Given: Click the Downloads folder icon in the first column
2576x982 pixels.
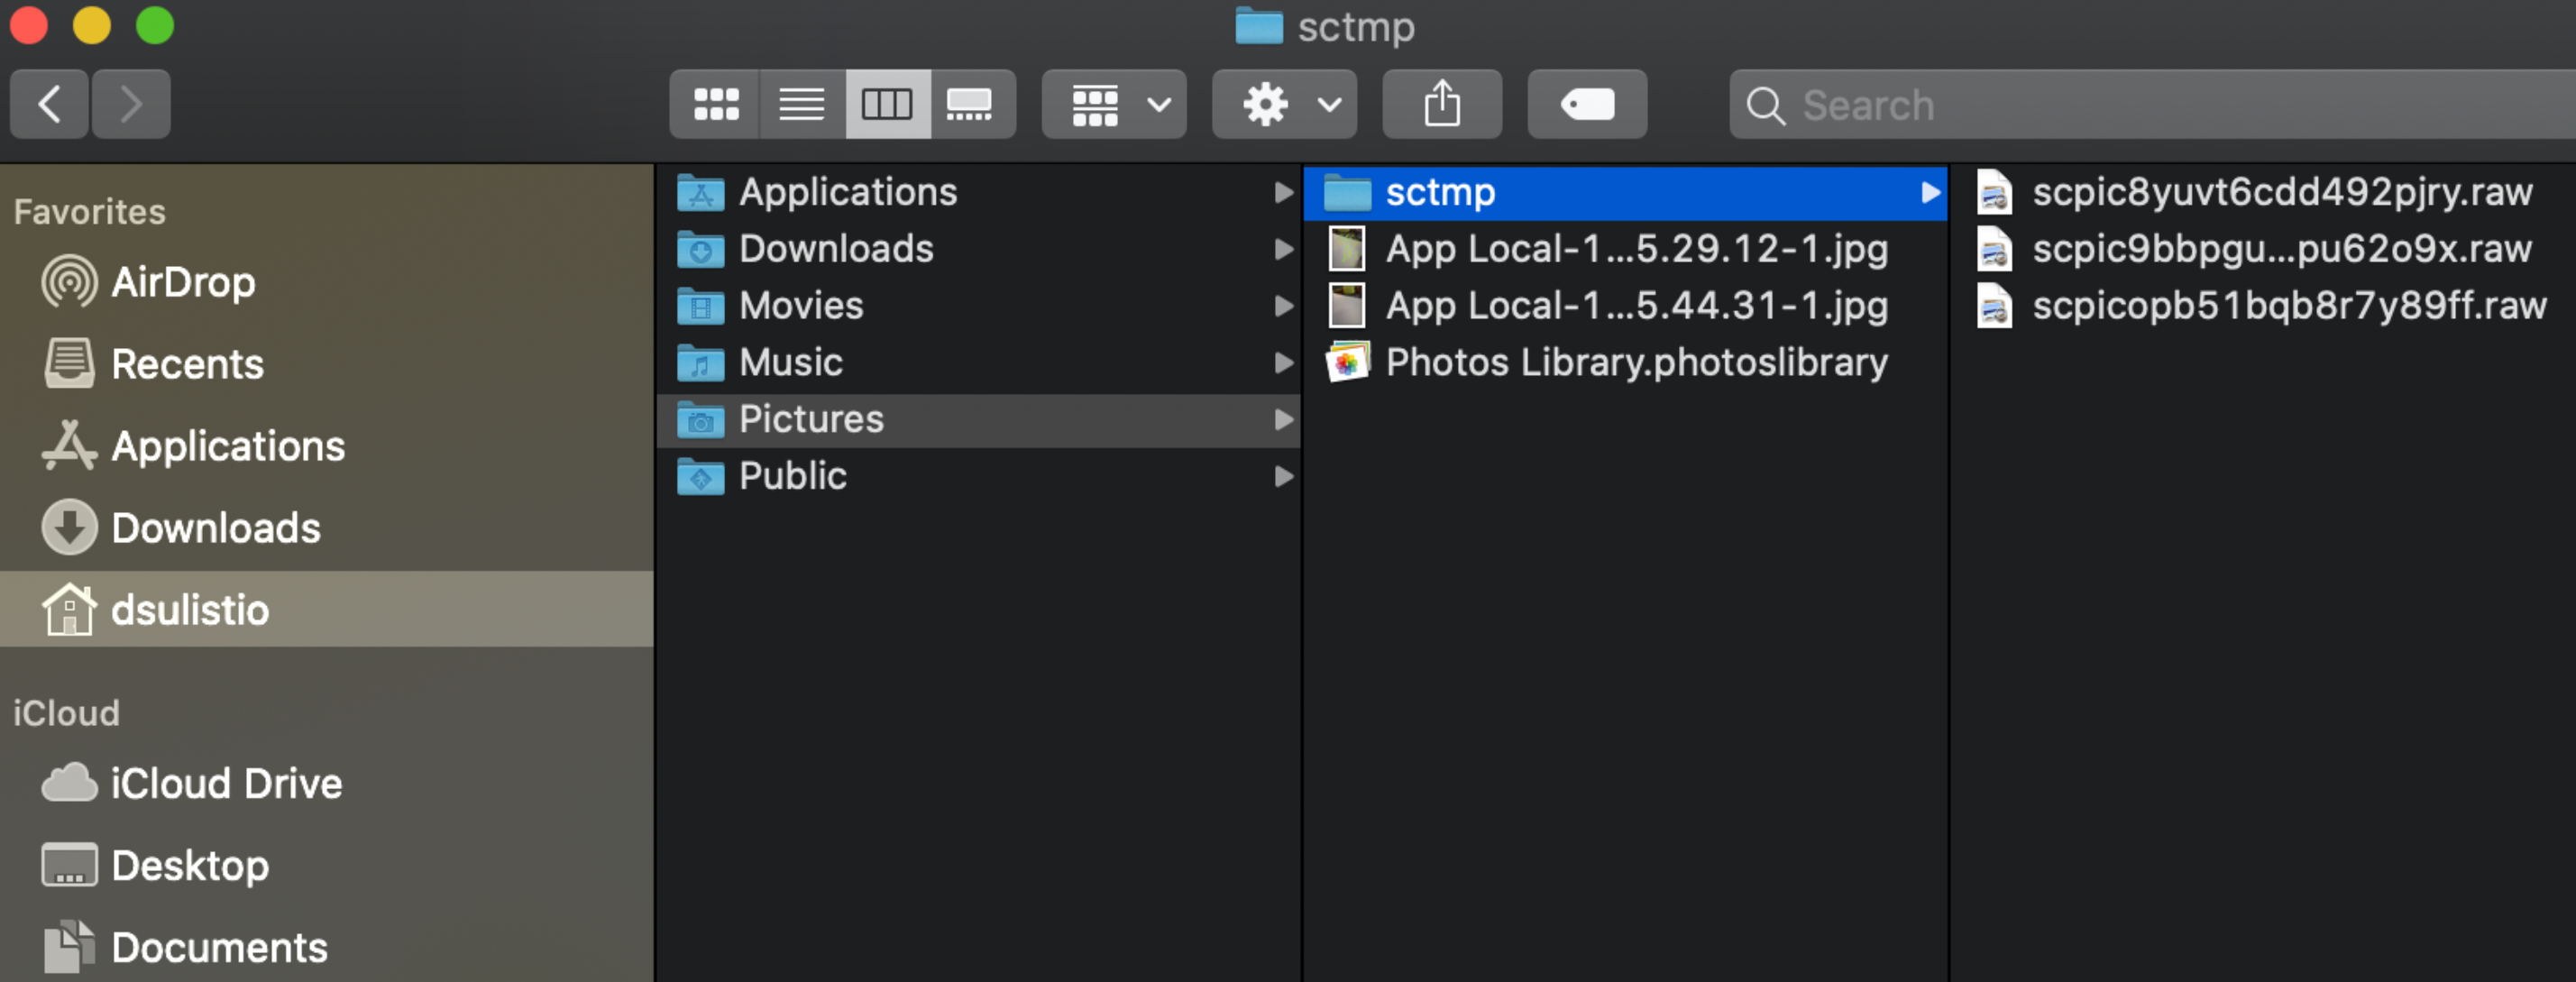Looking at the screenshot, I should click(700, 249).
